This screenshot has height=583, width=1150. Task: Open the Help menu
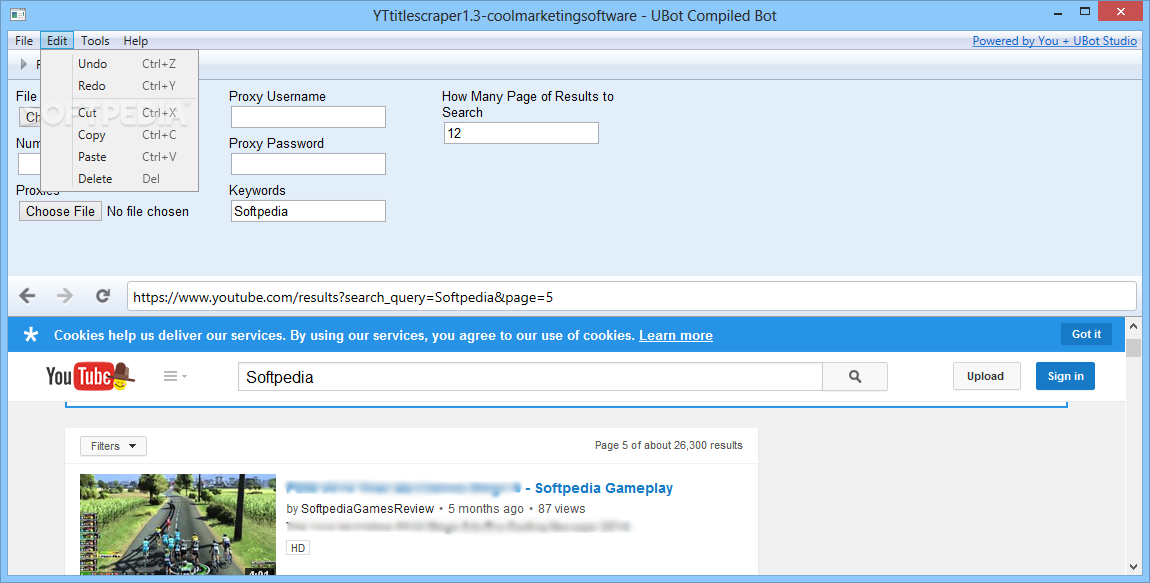[136, 41]
